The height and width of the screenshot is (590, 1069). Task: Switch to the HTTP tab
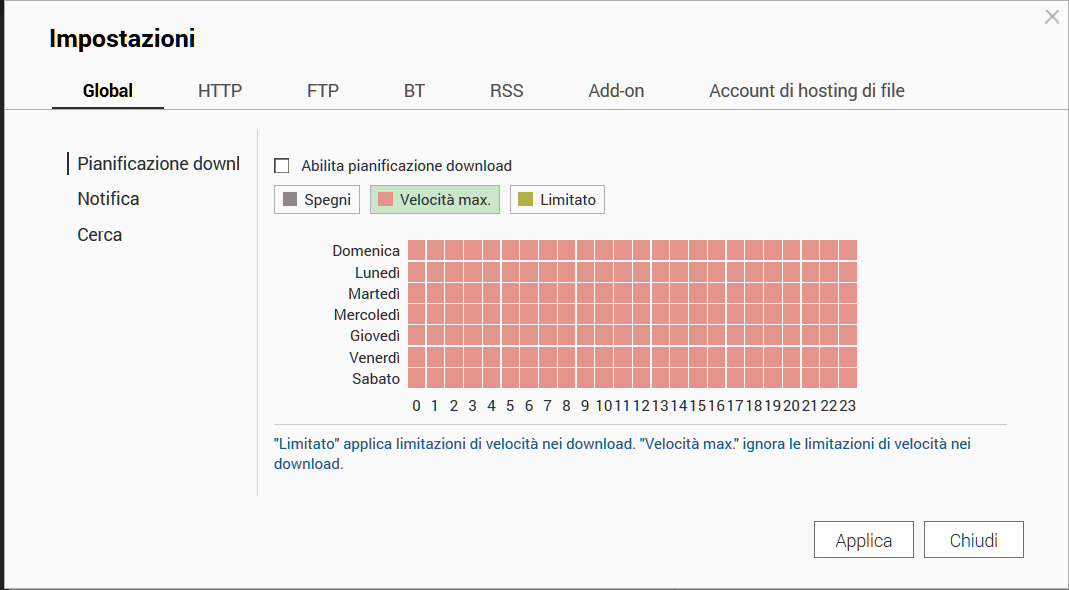click(x=220, y=91)
